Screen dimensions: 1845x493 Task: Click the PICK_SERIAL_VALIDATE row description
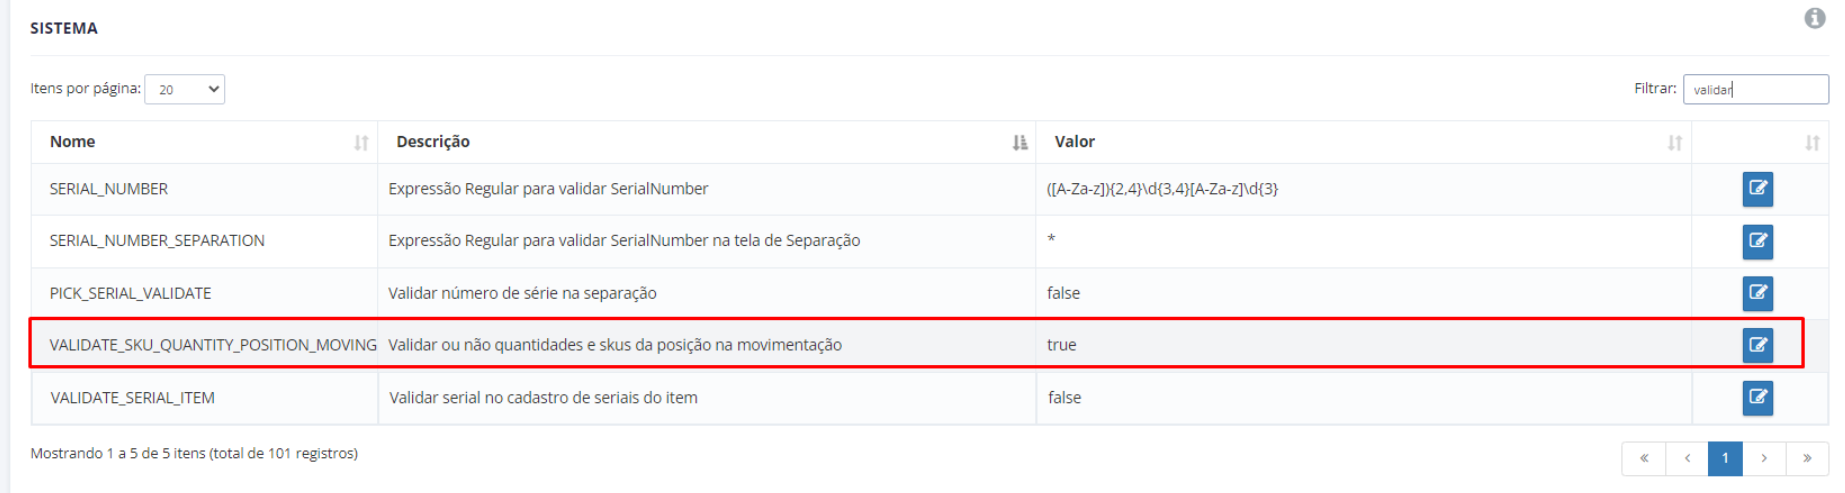[522, 293]
